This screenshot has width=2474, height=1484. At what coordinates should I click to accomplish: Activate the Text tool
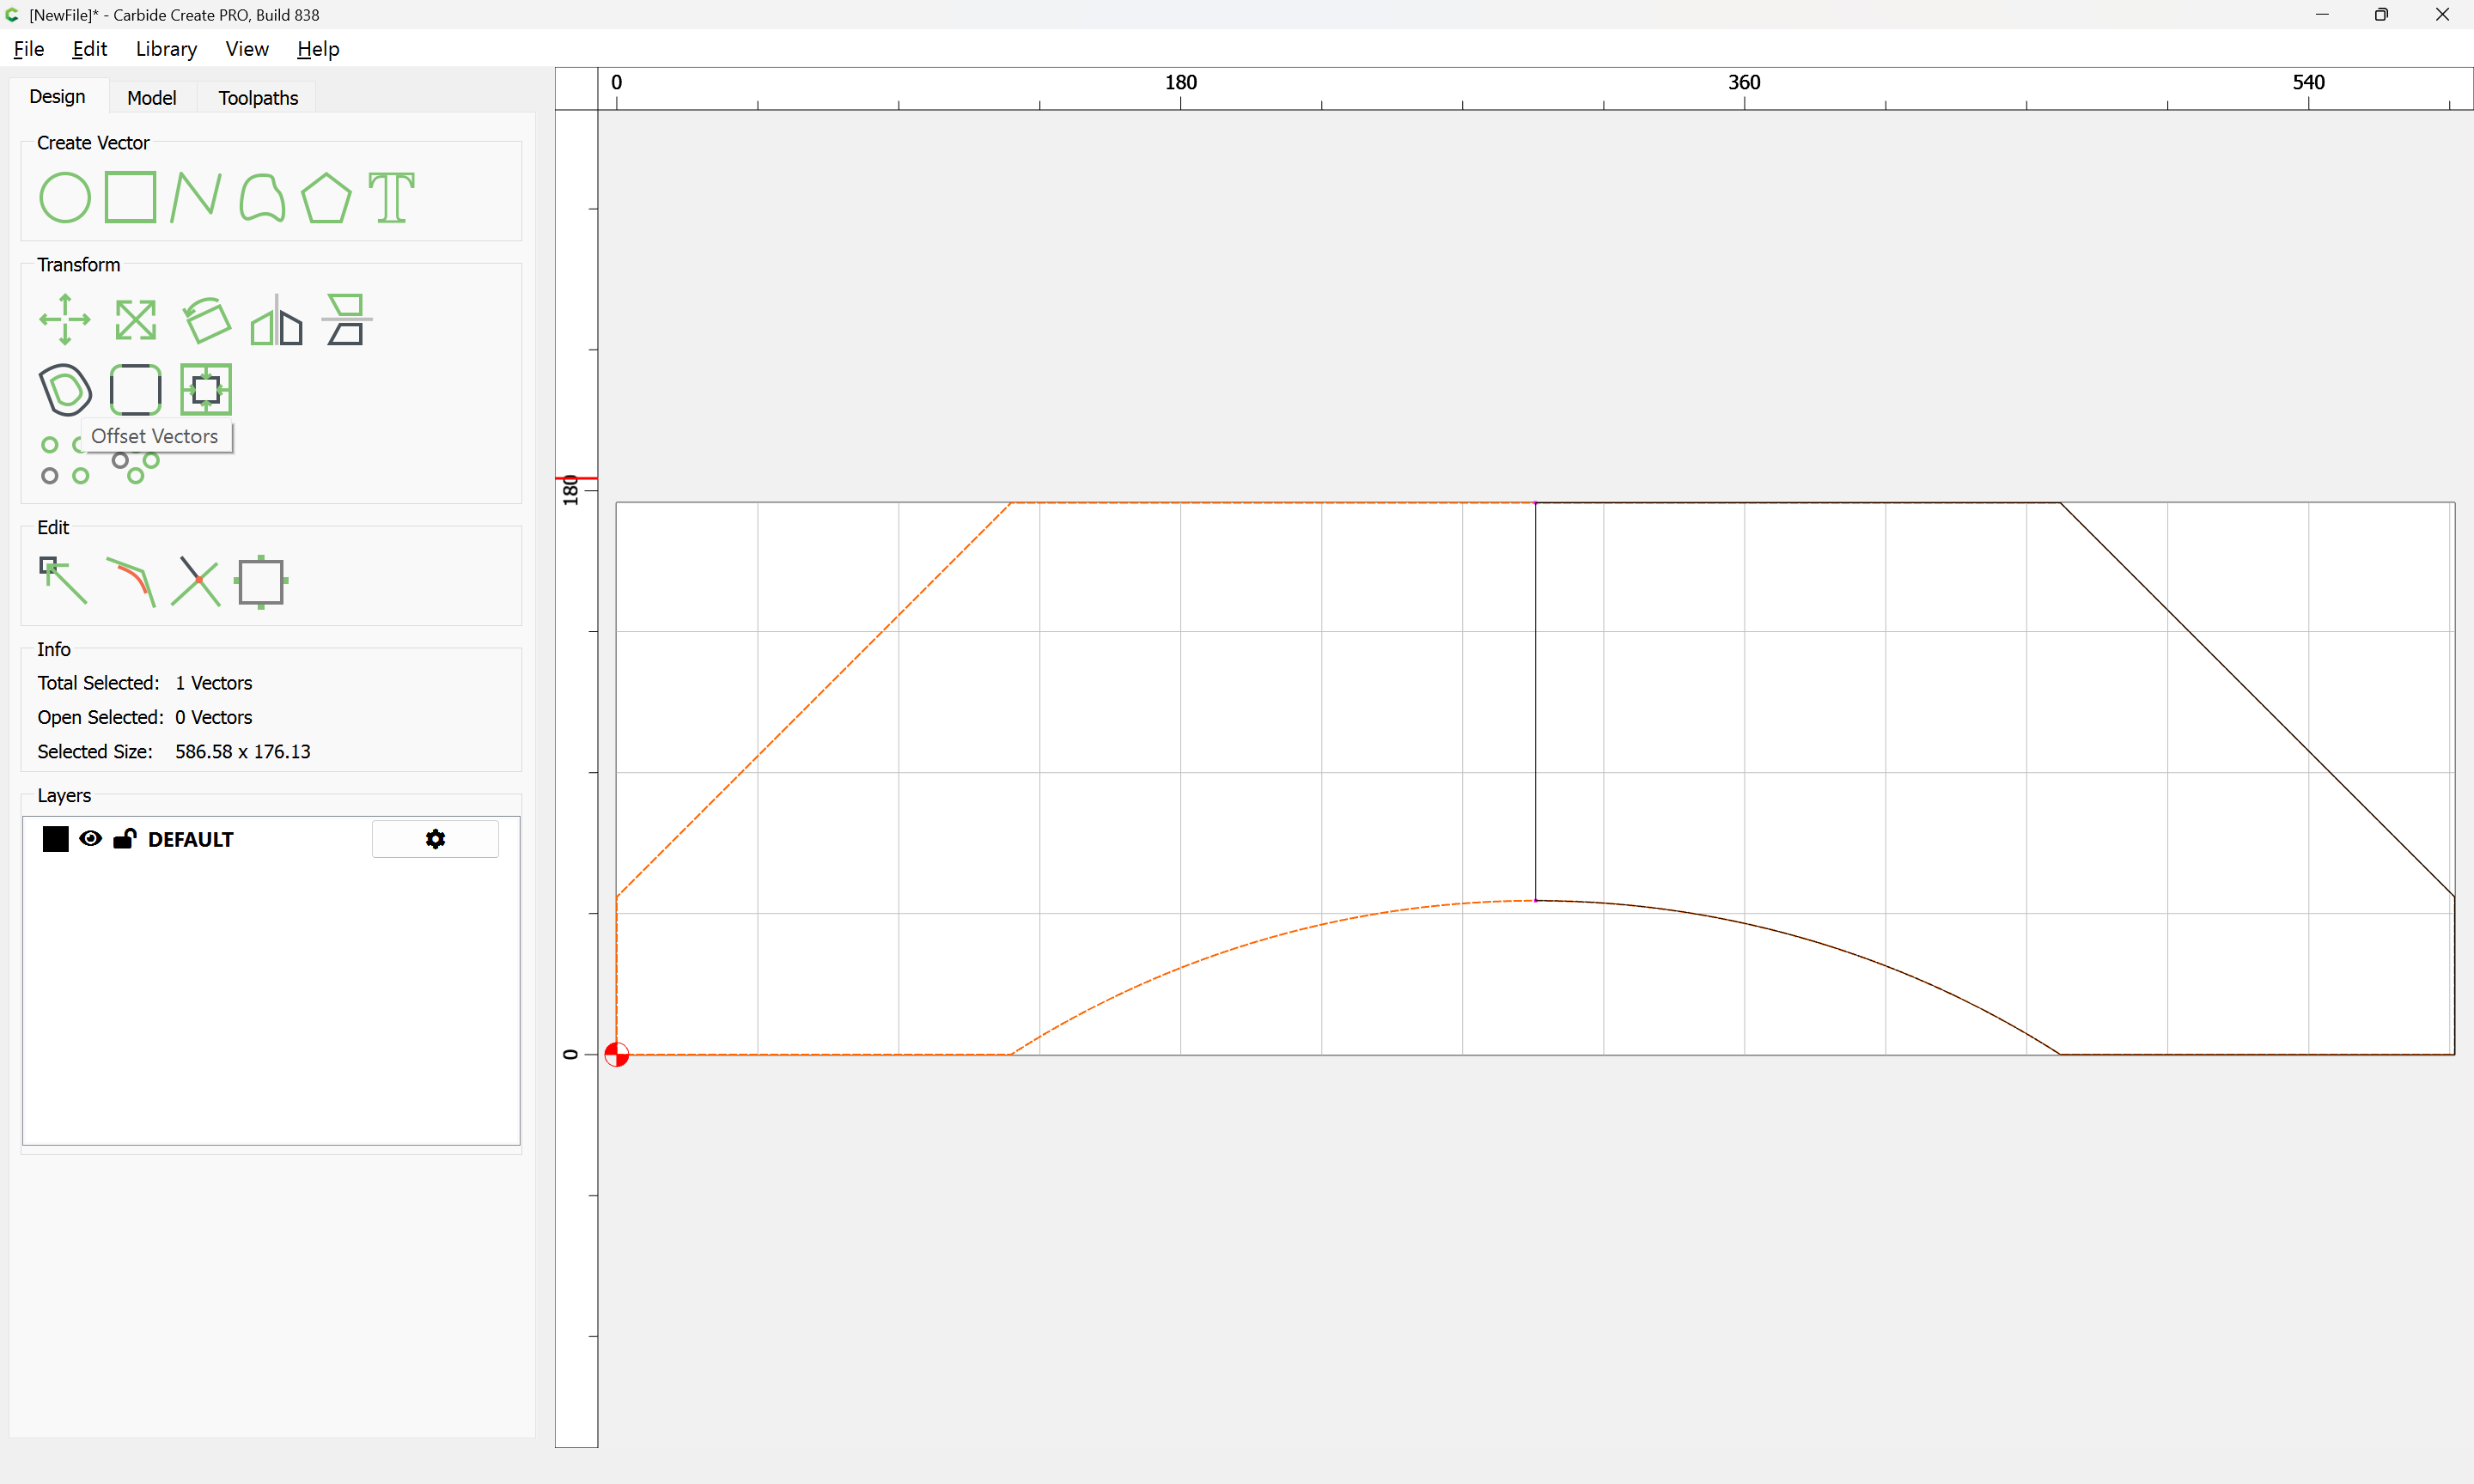pyautogui.click(x=391, y=197)
